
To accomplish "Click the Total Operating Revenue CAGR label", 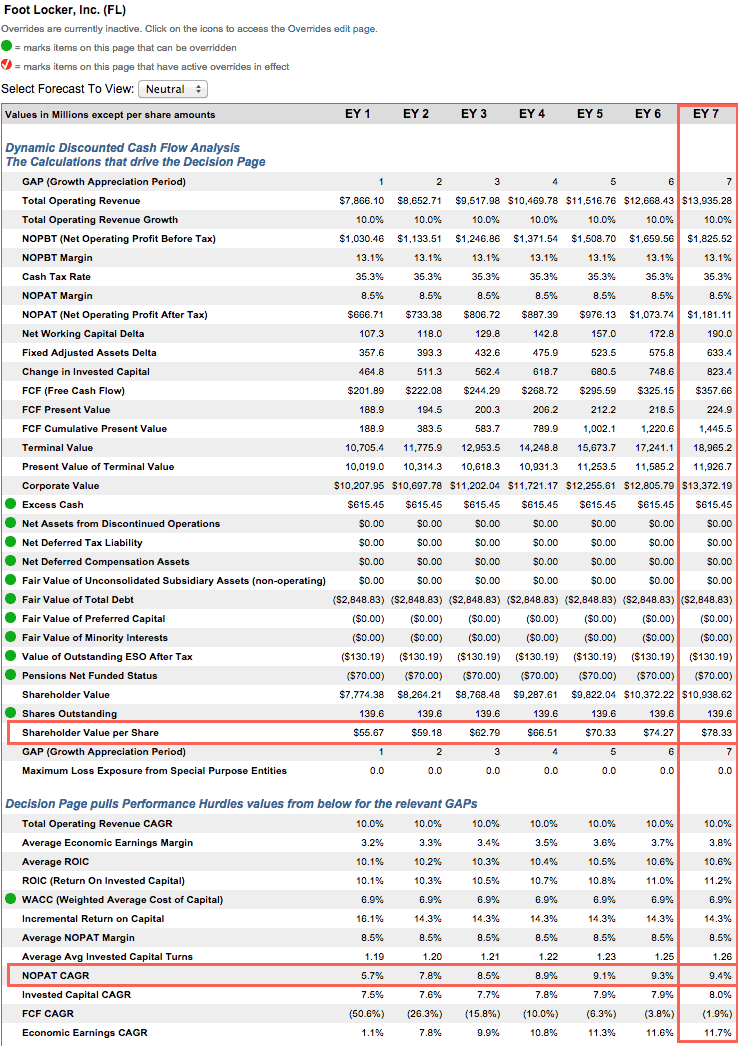I will [97, 824].
